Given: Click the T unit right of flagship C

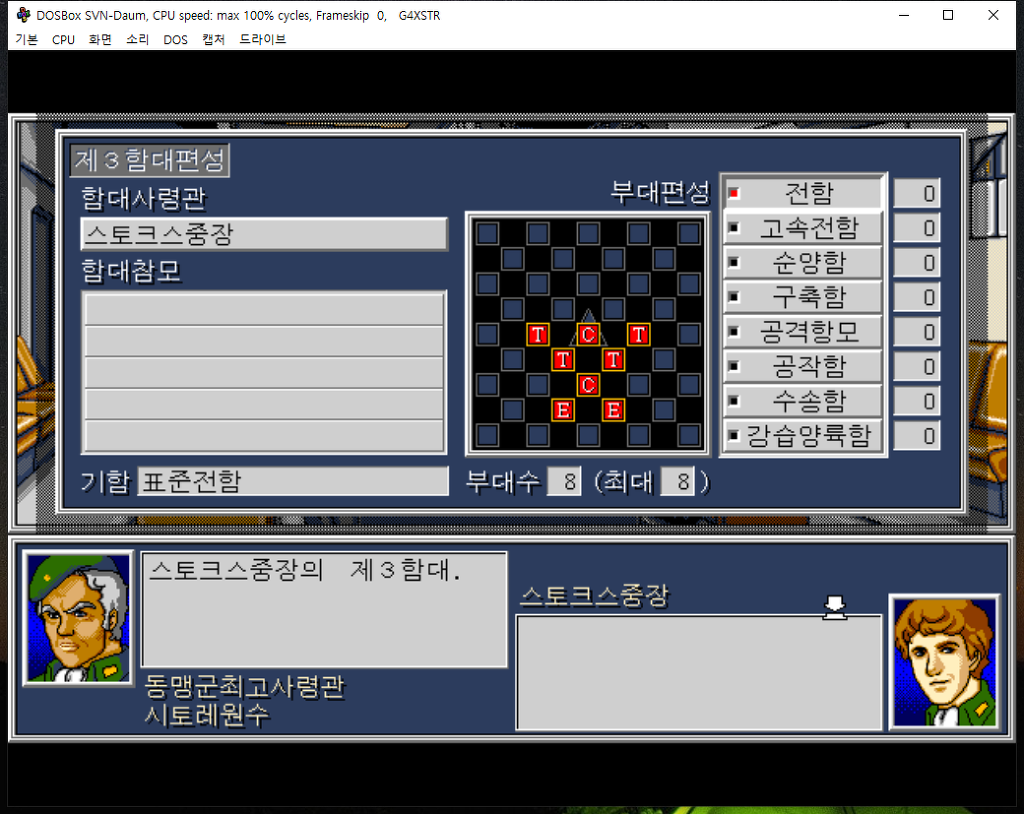Looking at the screenshot, I should pos(638,334).
